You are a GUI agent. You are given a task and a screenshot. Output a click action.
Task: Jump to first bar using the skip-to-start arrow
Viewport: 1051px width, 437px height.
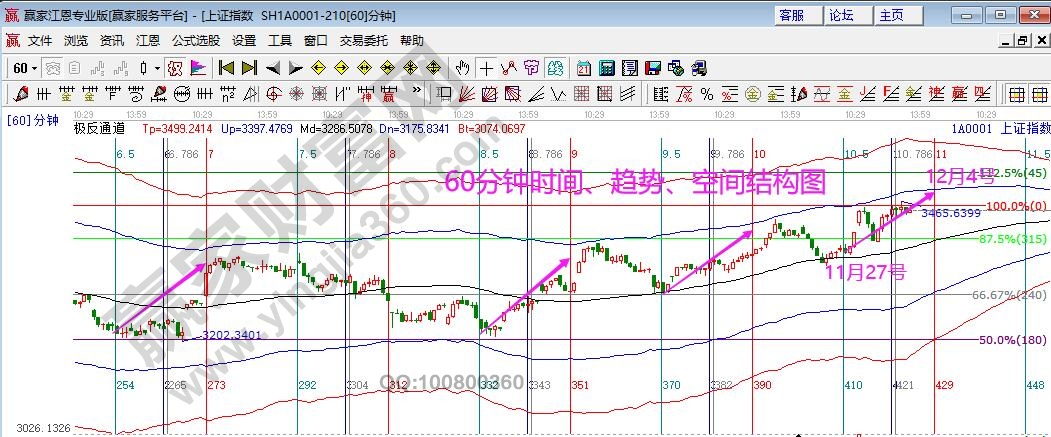pyautogui.click(x=226, y=68)
